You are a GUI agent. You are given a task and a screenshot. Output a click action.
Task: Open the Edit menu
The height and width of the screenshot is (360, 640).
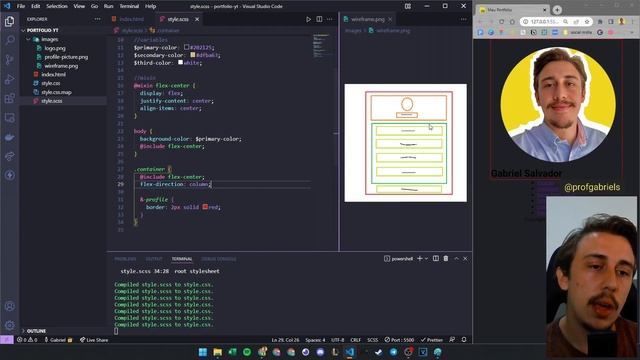tap(36, 6)
